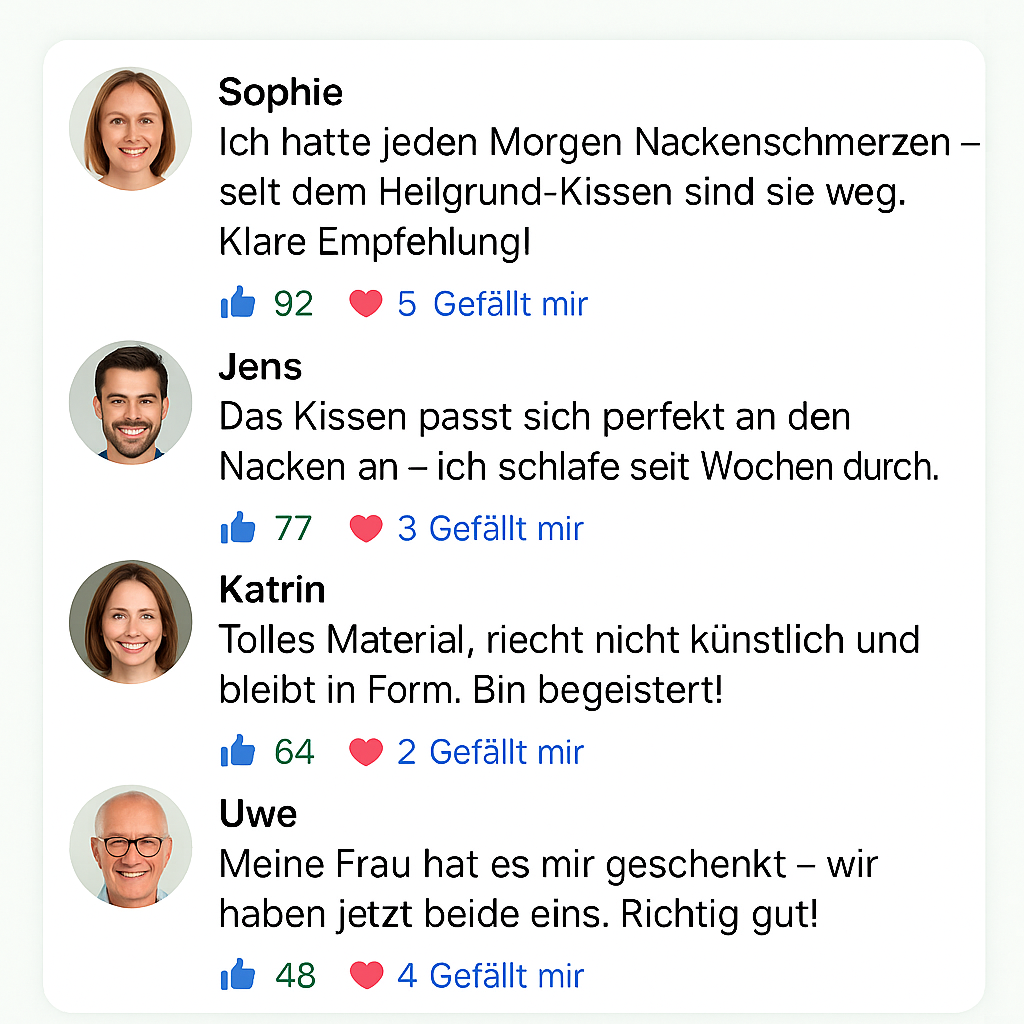Click the thumbs-up icon under Jens's comment
The width and height of the screenshot is (1024, 1024).
(x=238, y=527)
